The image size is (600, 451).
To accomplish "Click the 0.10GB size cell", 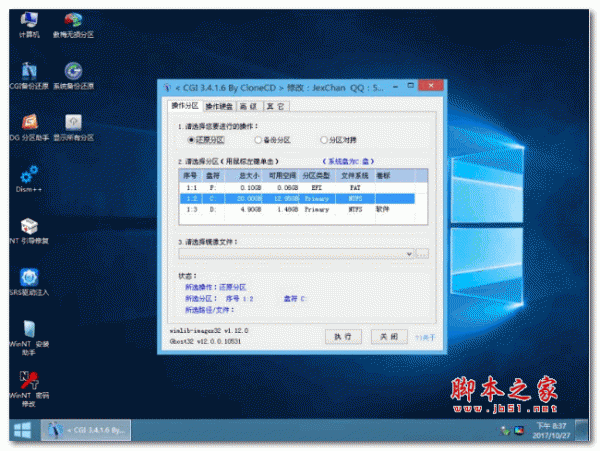I will (x=251, y=188).
